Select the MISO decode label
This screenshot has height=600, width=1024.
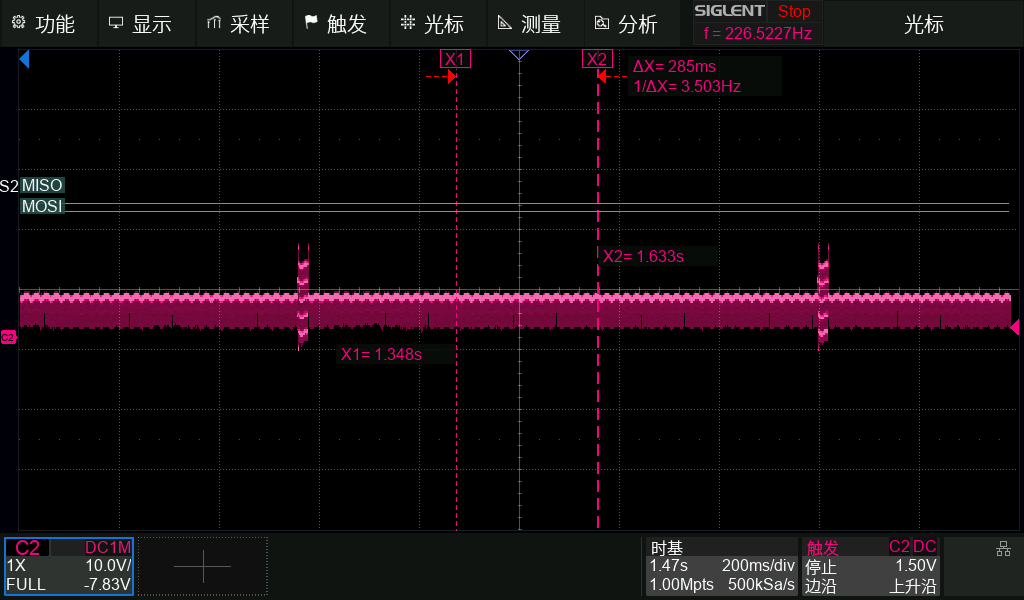tap(42, 185)
